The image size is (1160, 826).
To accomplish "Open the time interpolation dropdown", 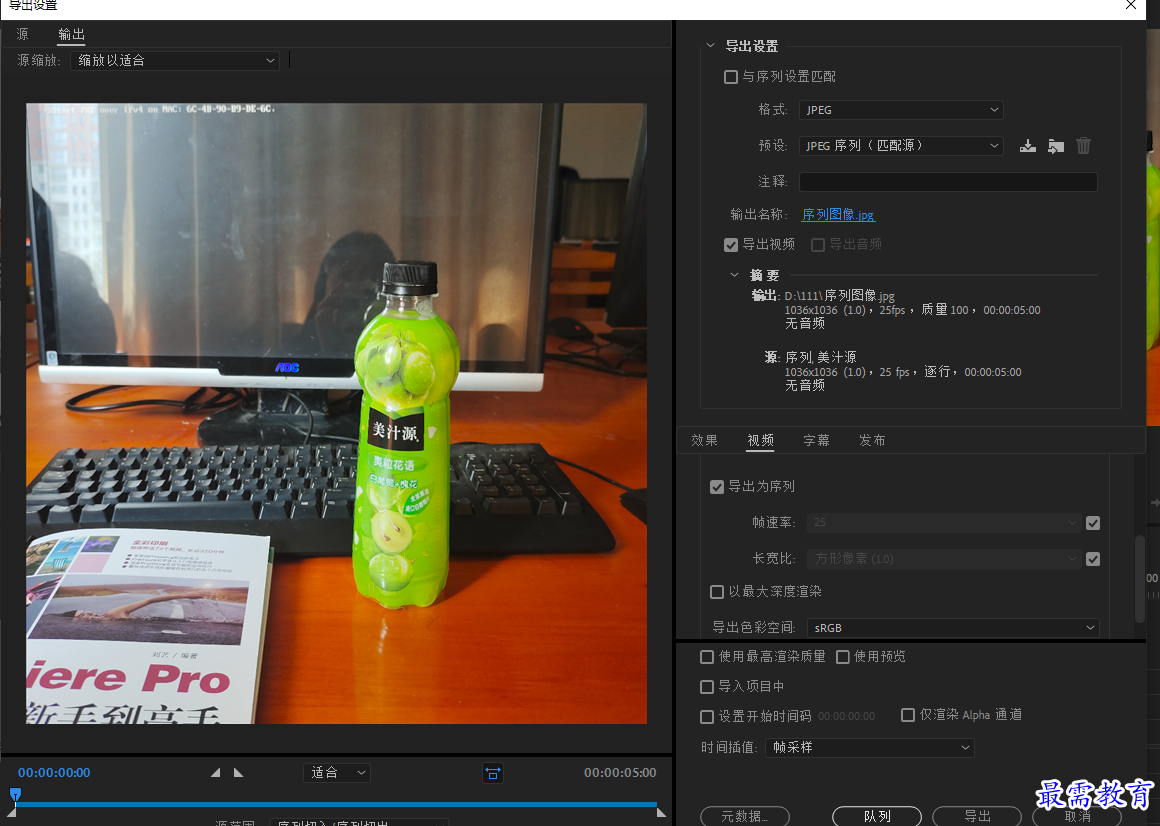I will click(870, 748).
